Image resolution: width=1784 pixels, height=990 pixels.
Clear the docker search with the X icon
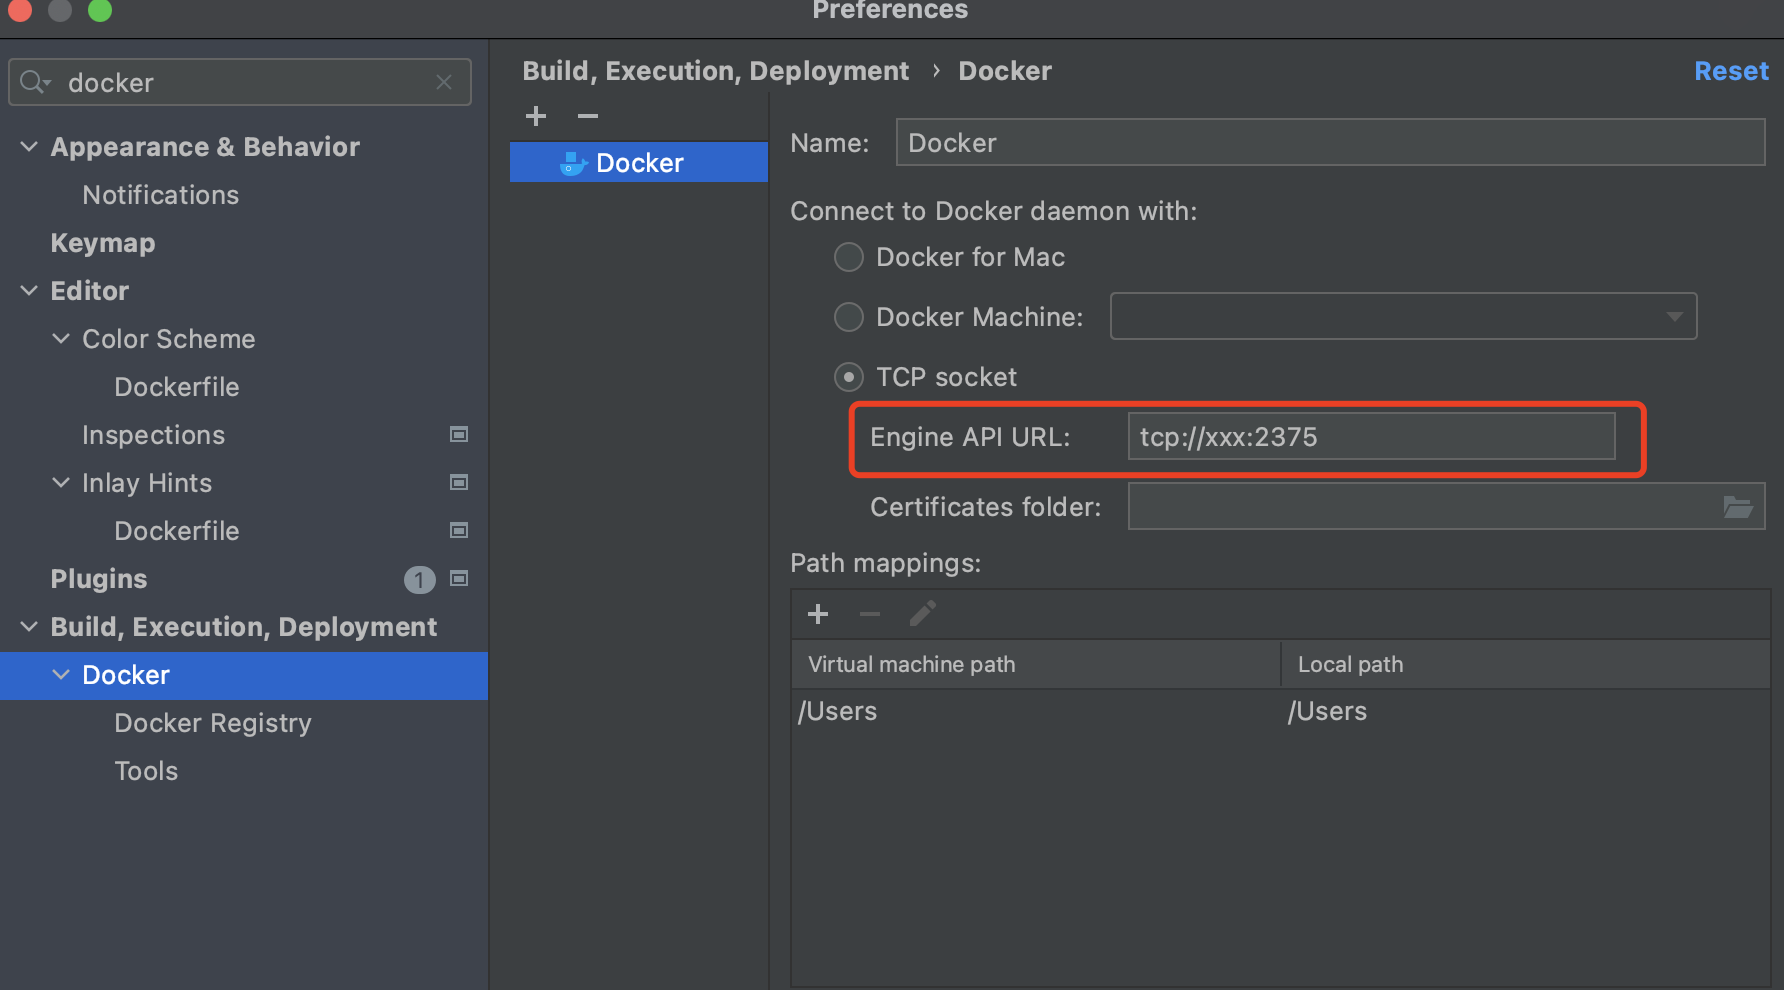[x=444, y=82]
